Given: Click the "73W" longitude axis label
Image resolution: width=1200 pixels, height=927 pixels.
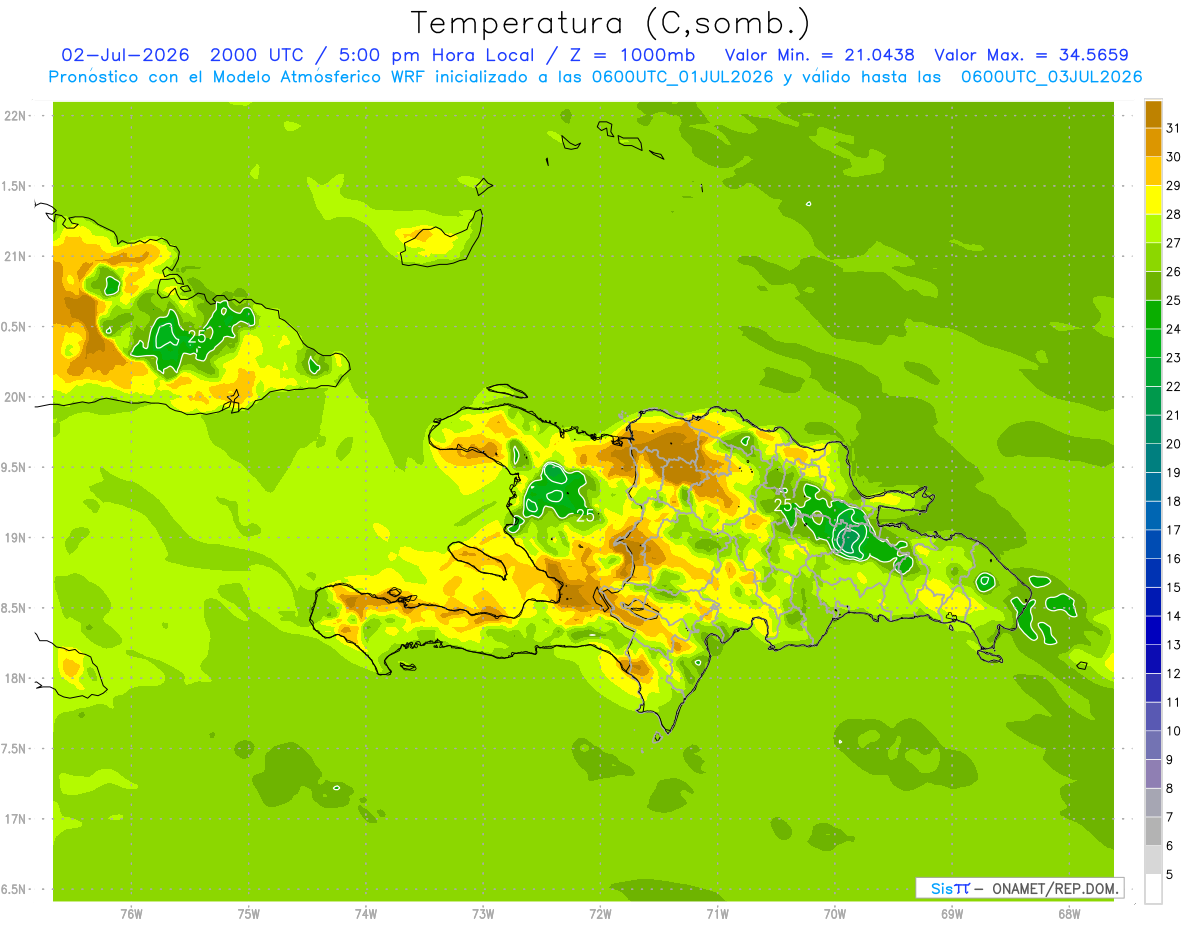Looking at the screenshot, I should [x=483, y=914].
